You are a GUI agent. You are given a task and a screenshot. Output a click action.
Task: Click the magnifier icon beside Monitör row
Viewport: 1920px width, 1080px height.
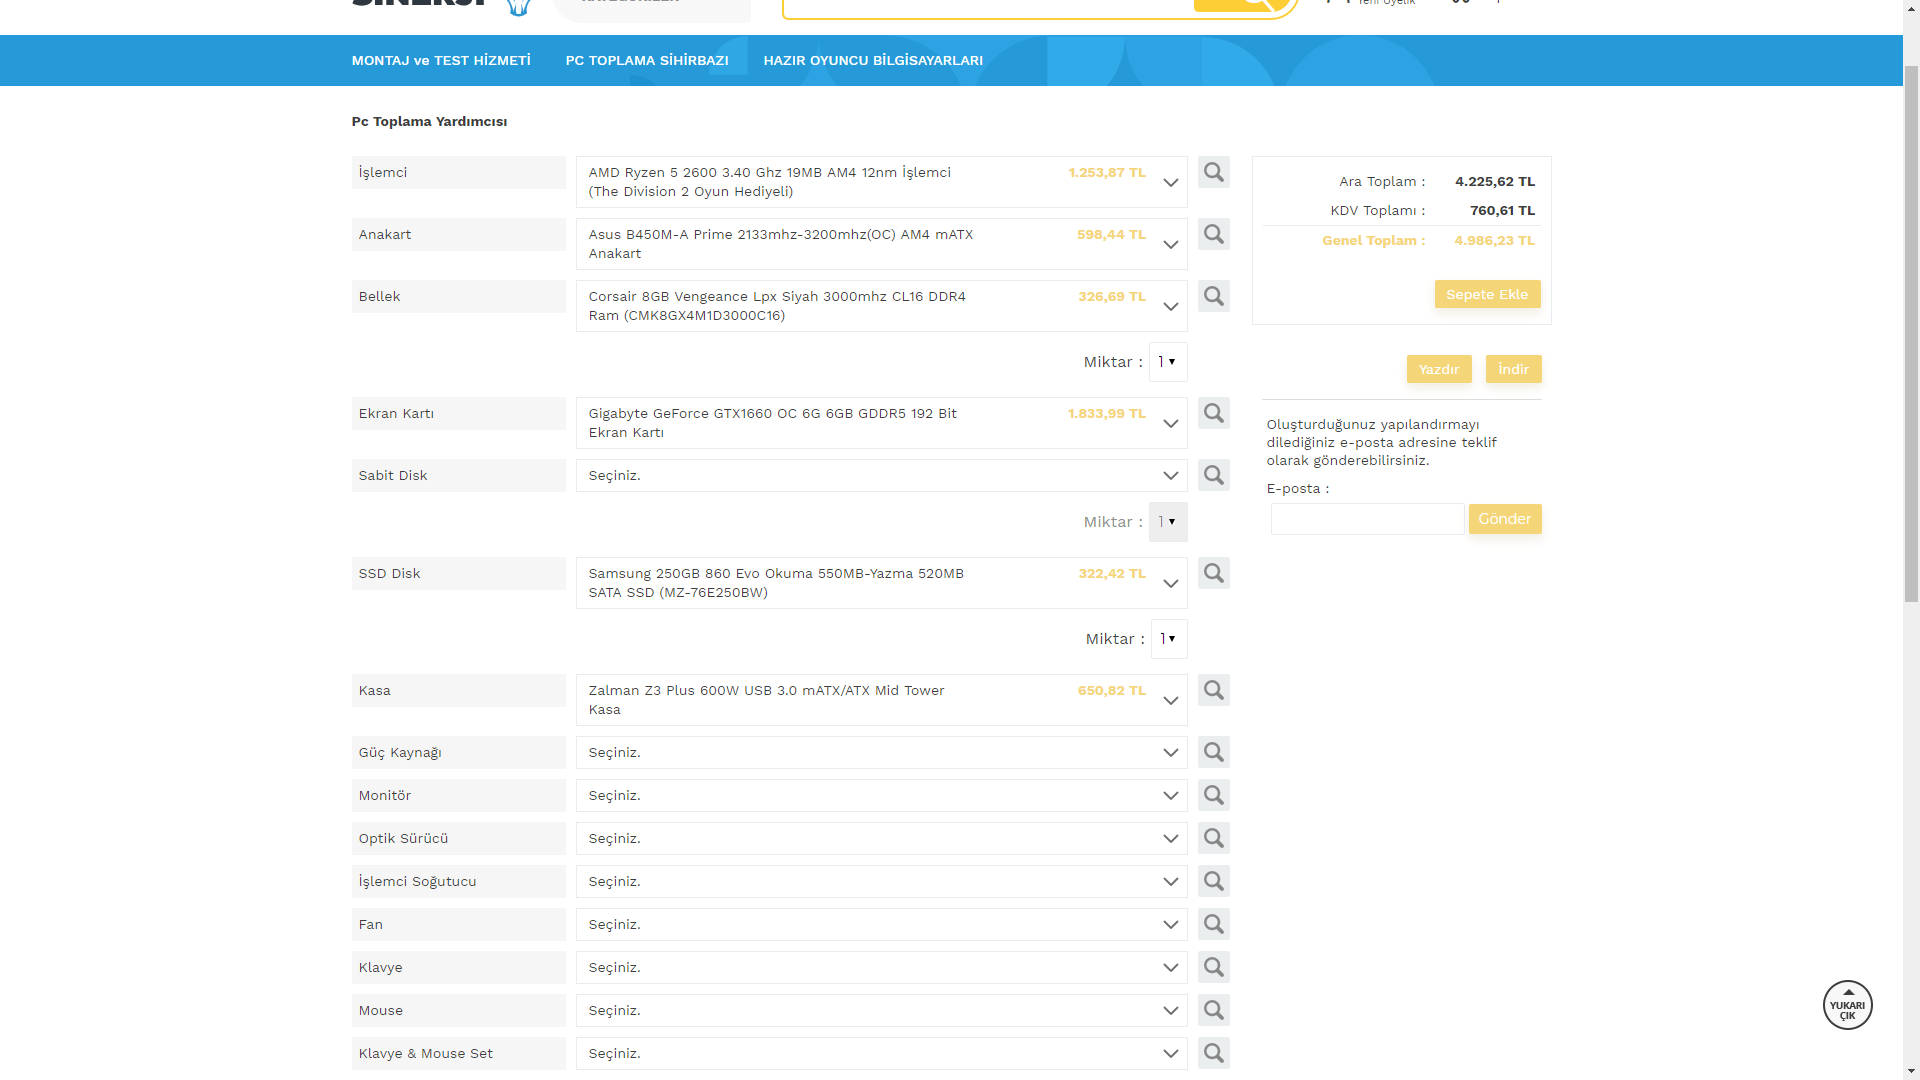tap(1213, 795)
